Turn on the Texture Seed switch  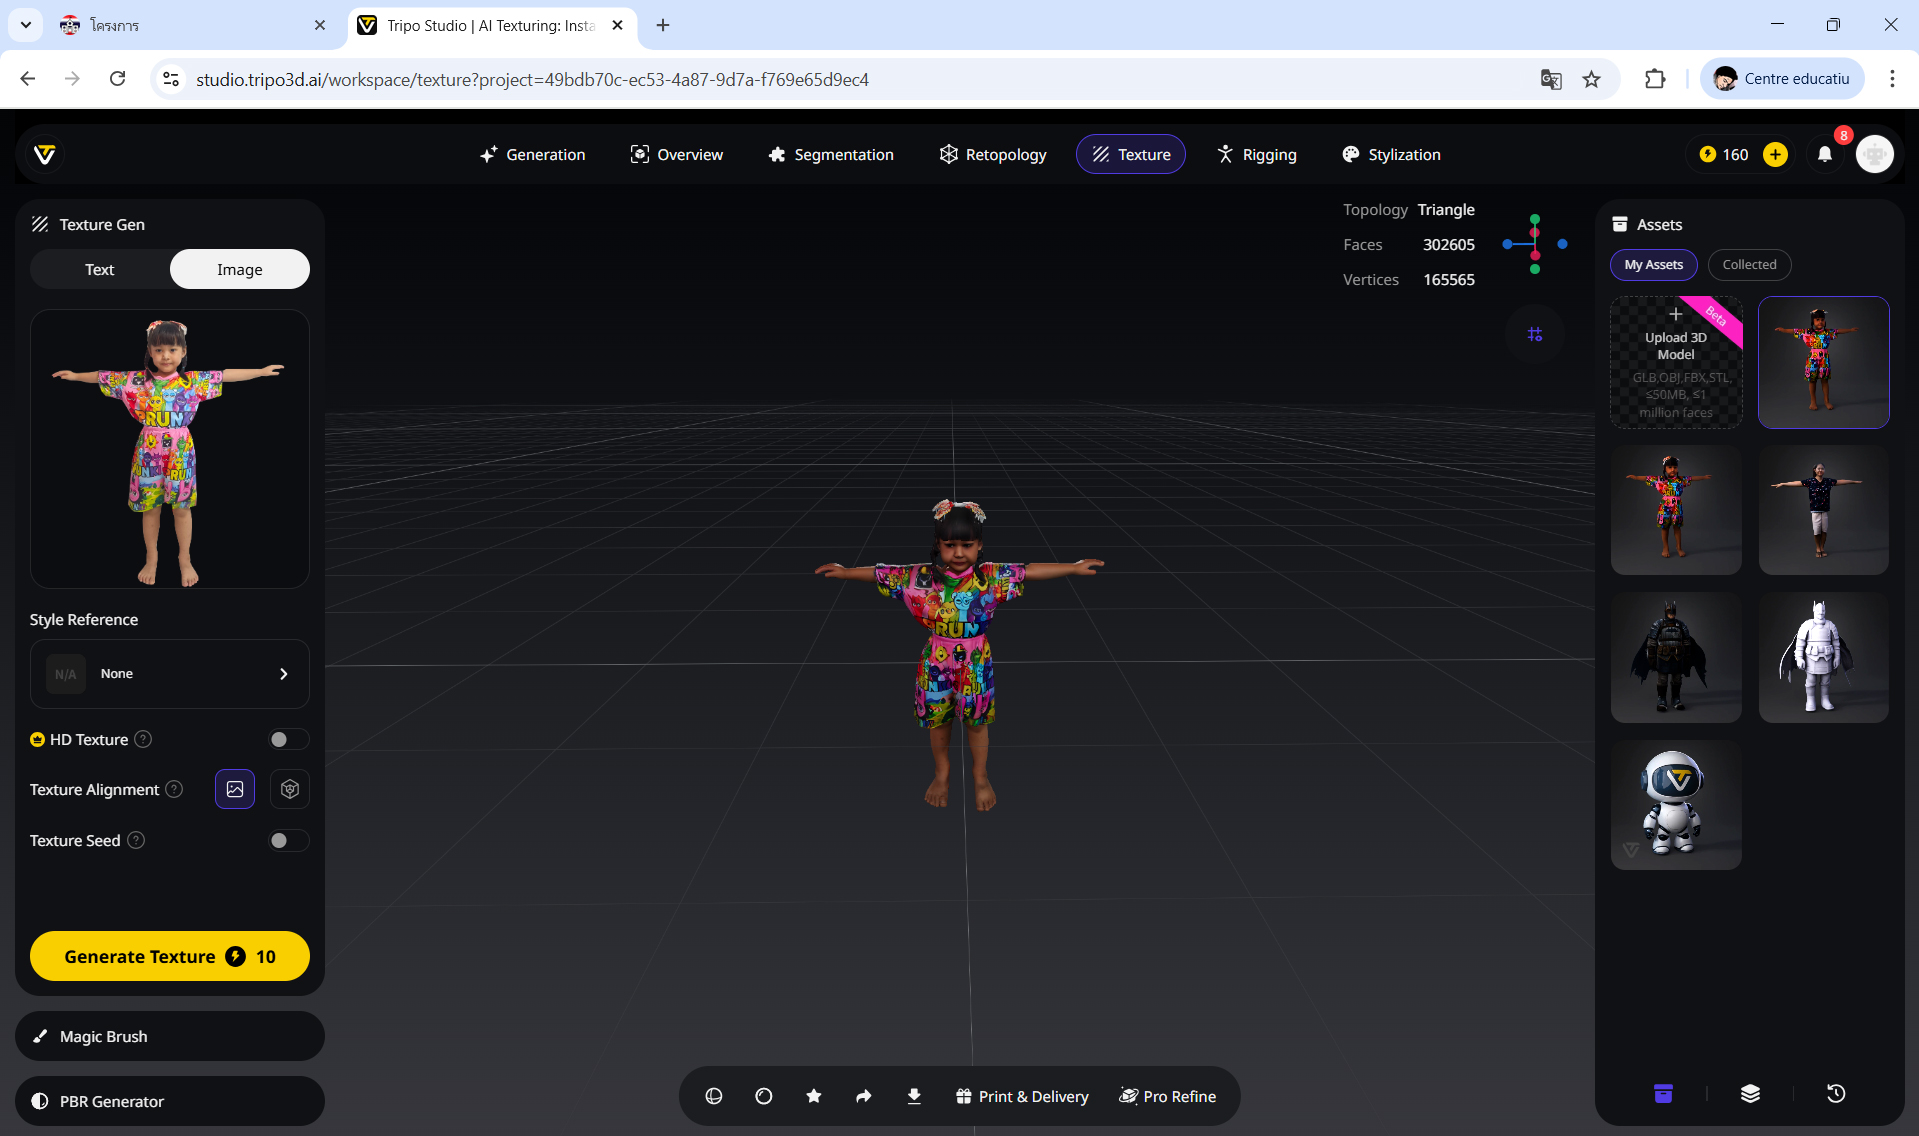pyautogui.click(x=288, y=841)
